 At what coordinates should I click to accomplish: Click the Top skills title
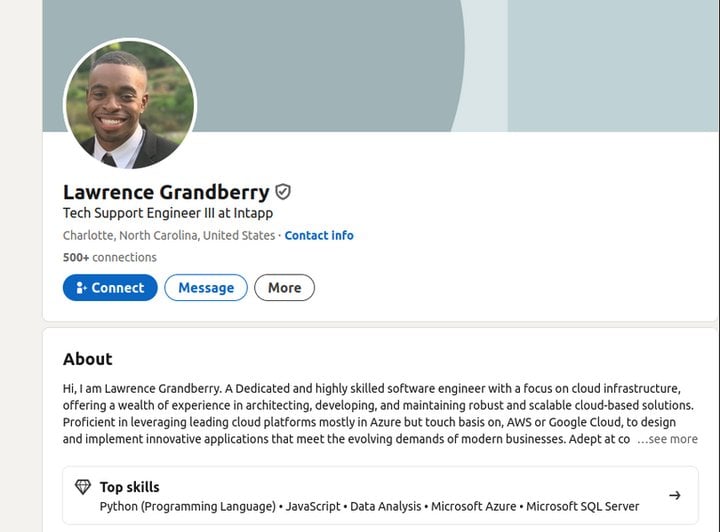click(129, 487)
